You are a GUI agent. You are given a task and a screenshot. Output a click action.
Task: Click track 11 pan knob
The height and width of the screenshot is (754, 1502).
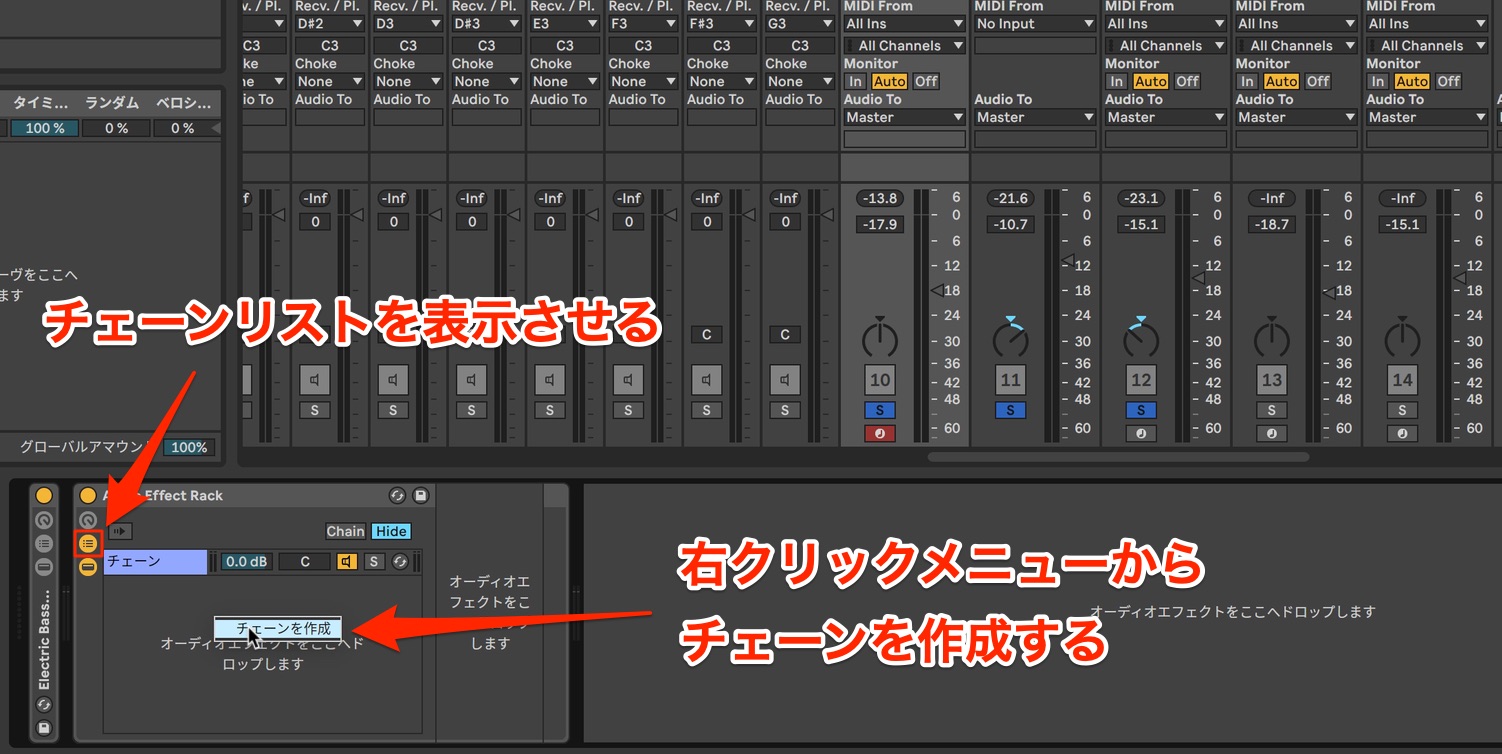1010,337
